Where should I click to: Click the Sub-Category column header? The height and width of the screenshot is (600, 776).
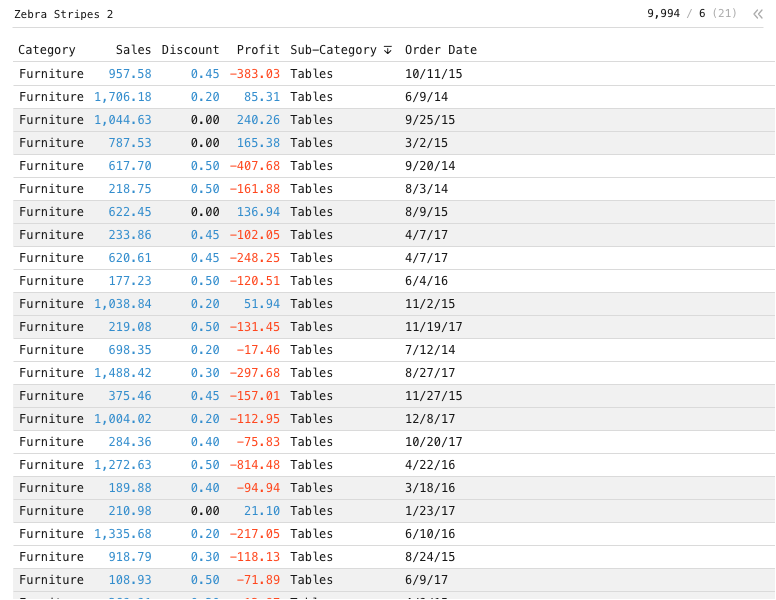pyautogui.click(x=334, y=50)
